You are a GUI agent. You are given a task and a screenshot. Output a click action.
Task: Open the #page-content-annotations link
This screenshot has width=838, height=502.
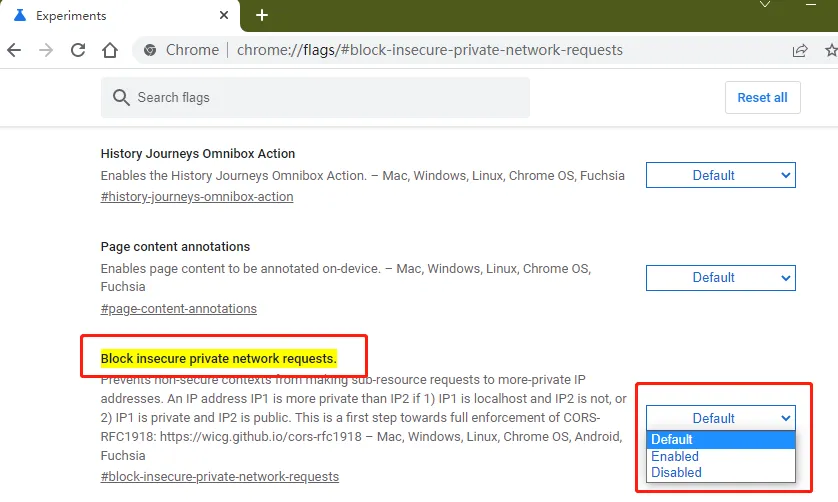(179, 309)
